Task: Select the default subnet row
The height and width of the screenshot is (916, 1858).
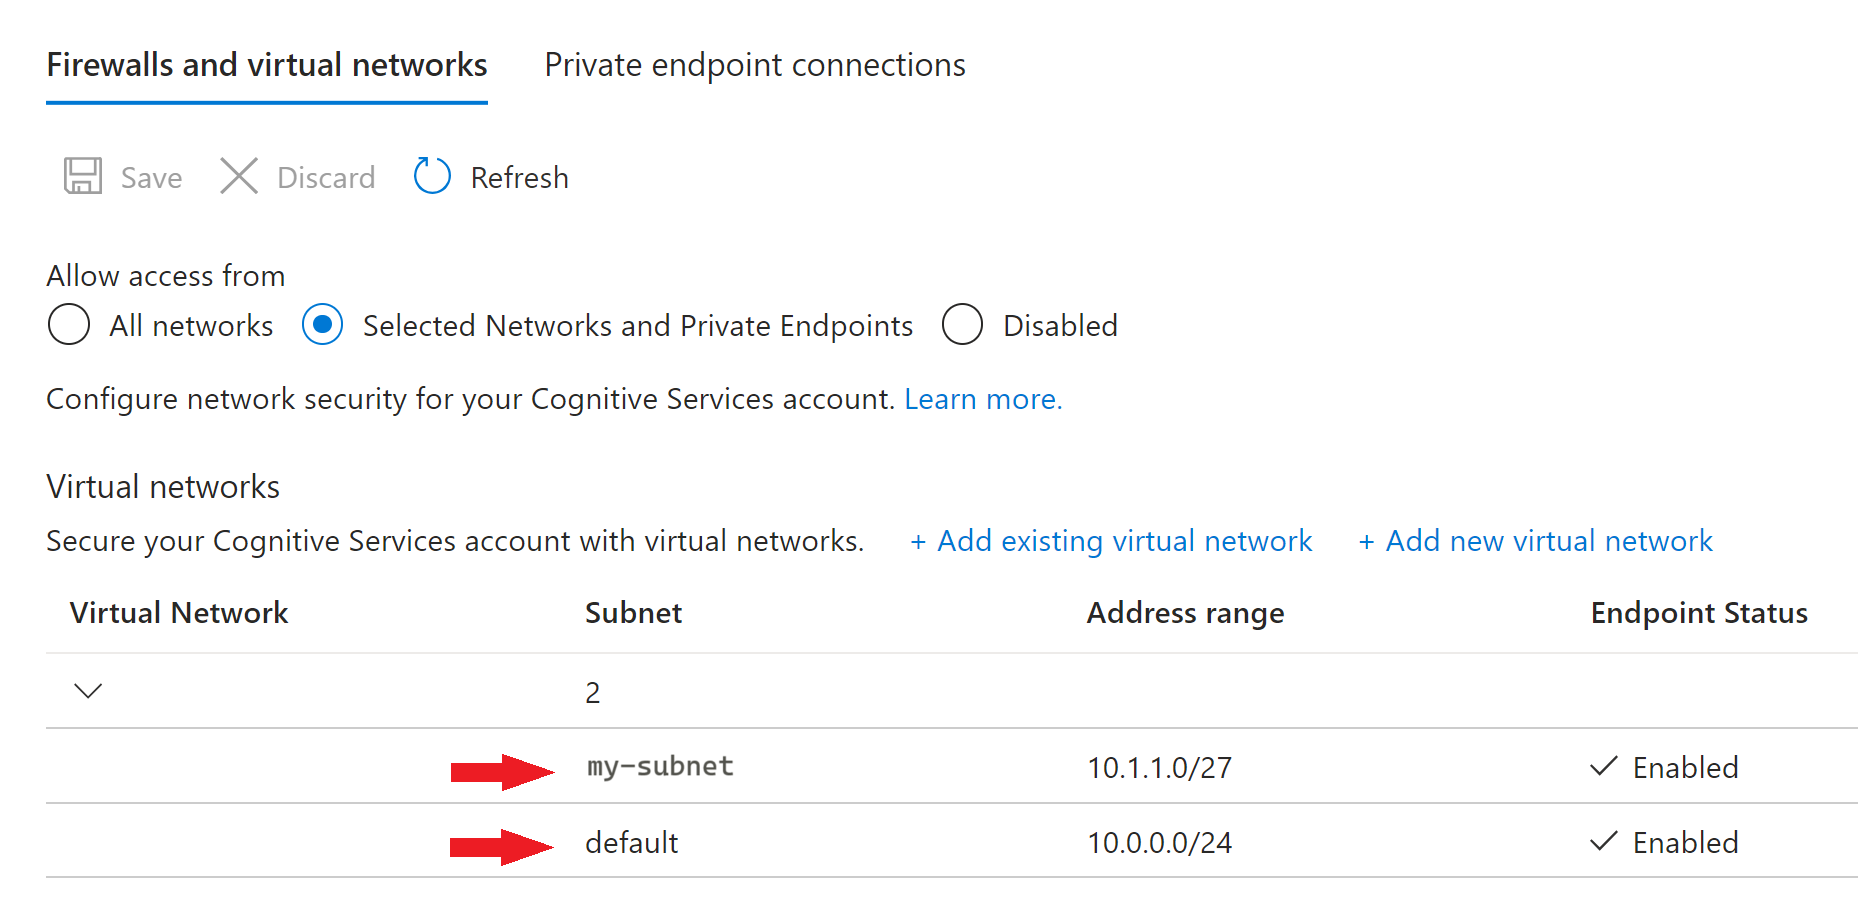Action: click(631, 842)
